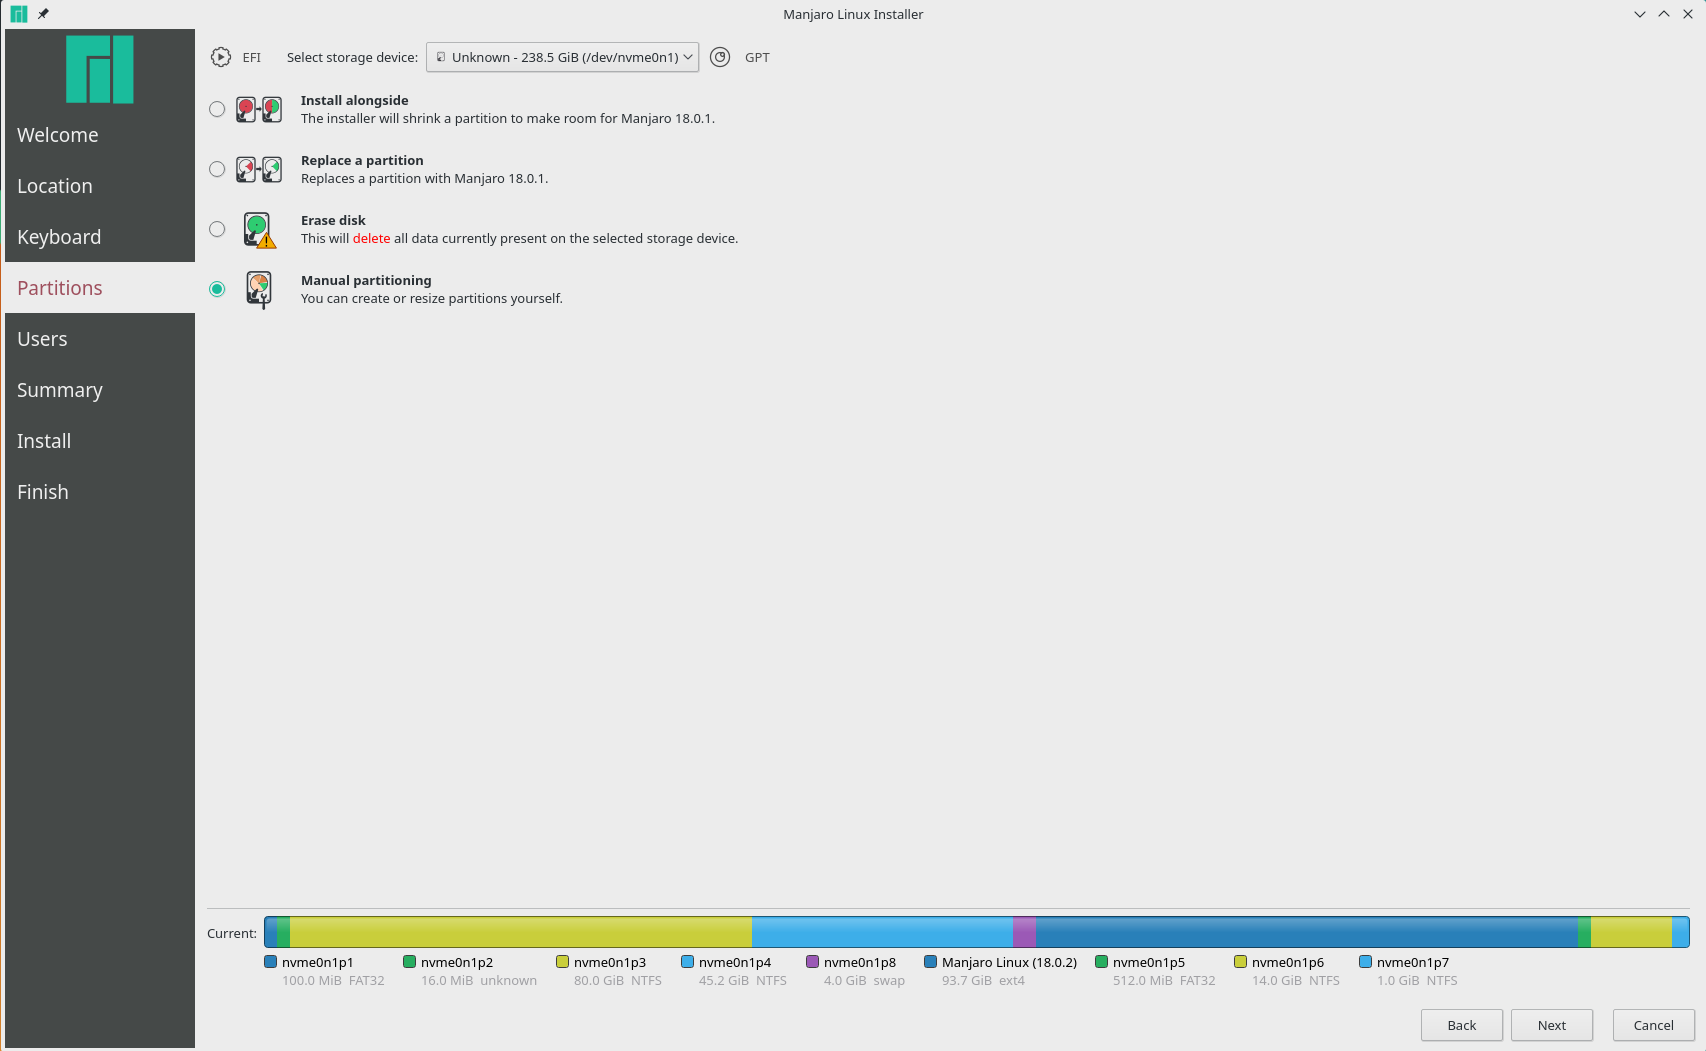
Task: Click the nvme0n1p6 legend color swatch
Action: point(1240,962)
